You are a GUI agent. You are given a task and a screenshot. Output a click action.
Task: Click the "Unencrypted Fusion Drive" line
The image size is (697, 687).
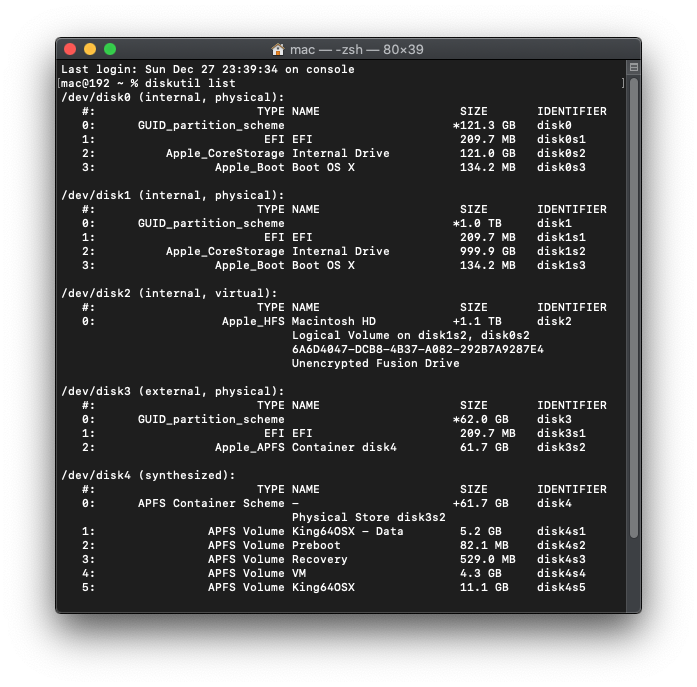click(x=376, y=363)
